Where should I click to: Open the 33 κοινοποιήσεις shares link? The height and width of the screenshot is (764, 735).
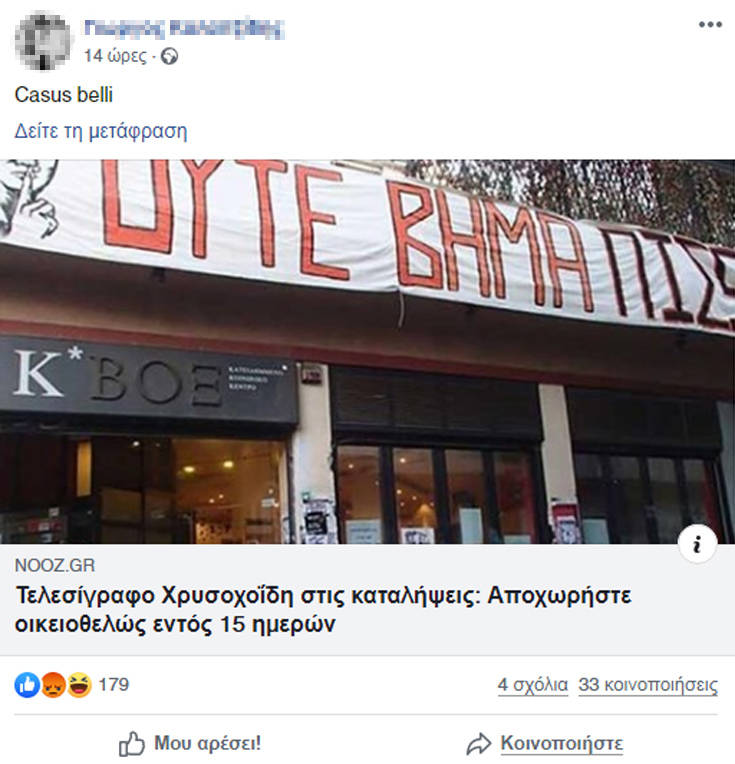coord(648,685)
